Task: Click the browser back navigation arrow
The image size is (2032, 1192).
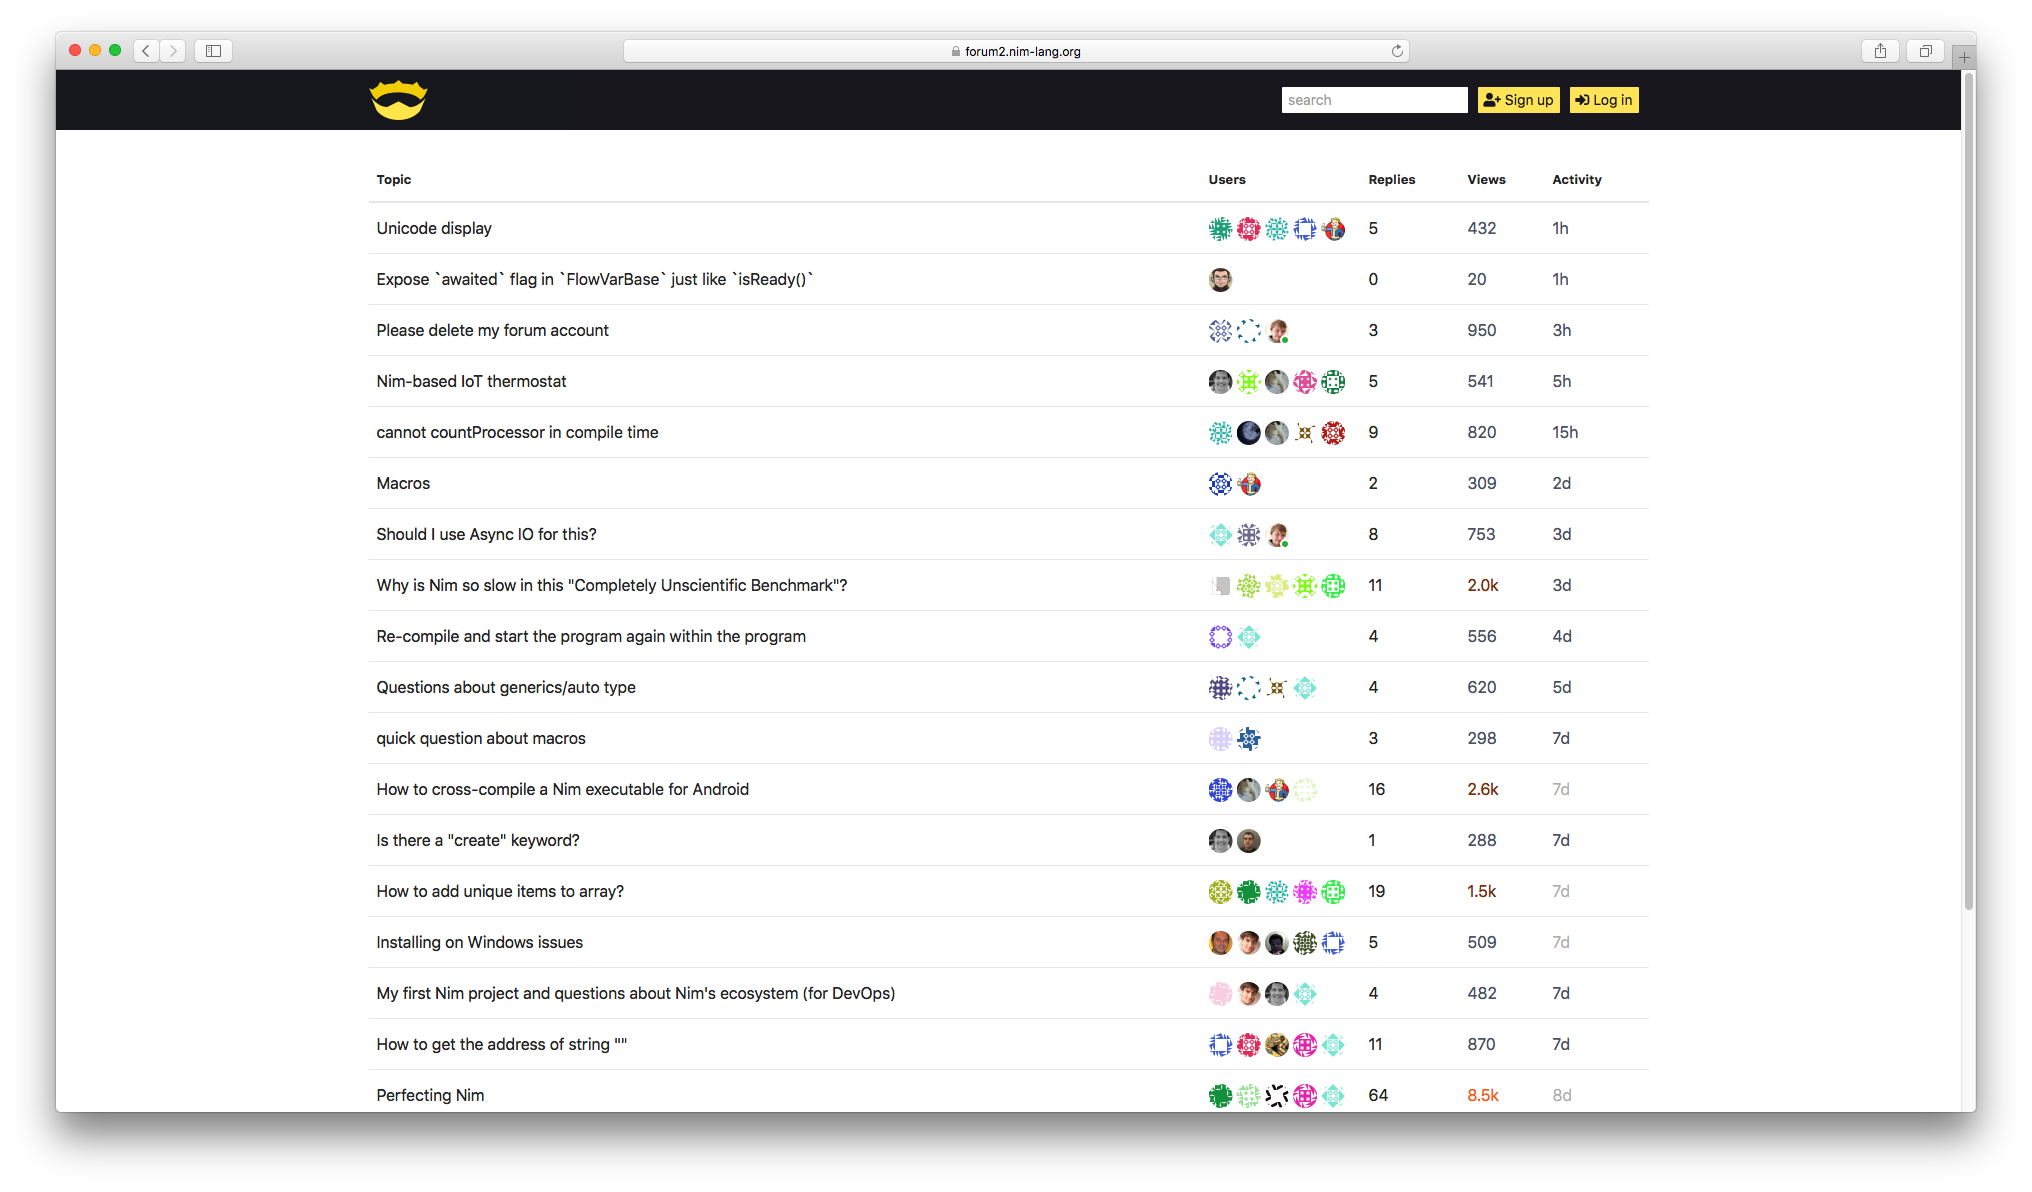Action: (x=148, y=51)
